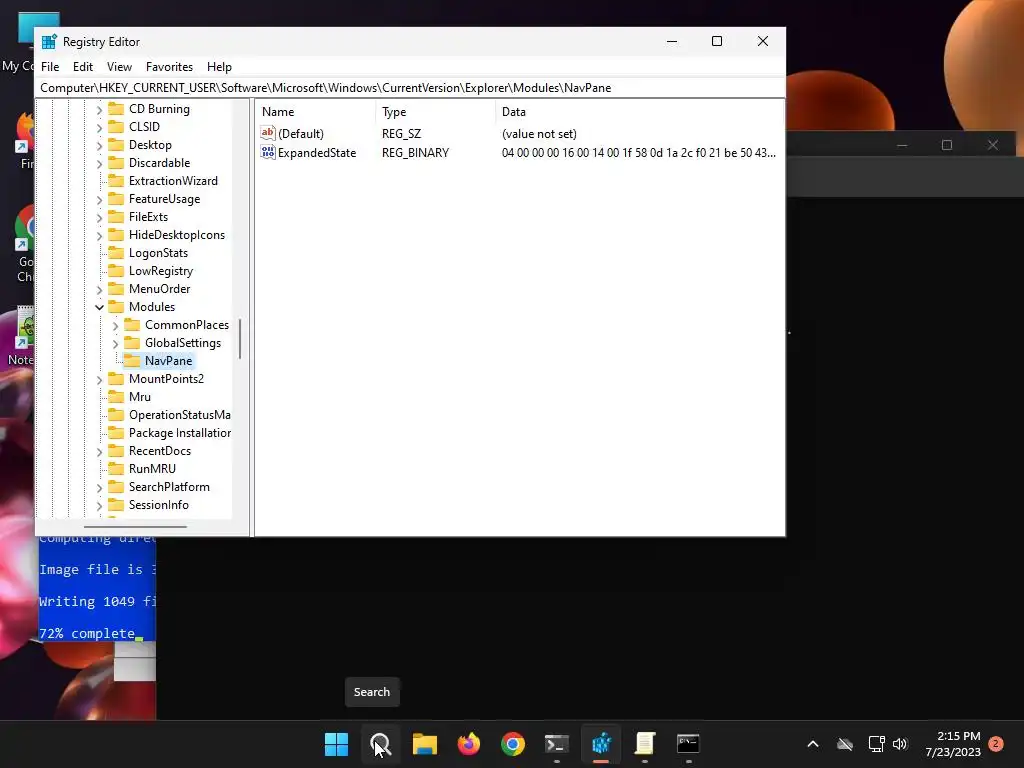Select the HideDesktopIcons key
The height and width of the screenshot is (768, 1024).
click(x=177, y=234)
